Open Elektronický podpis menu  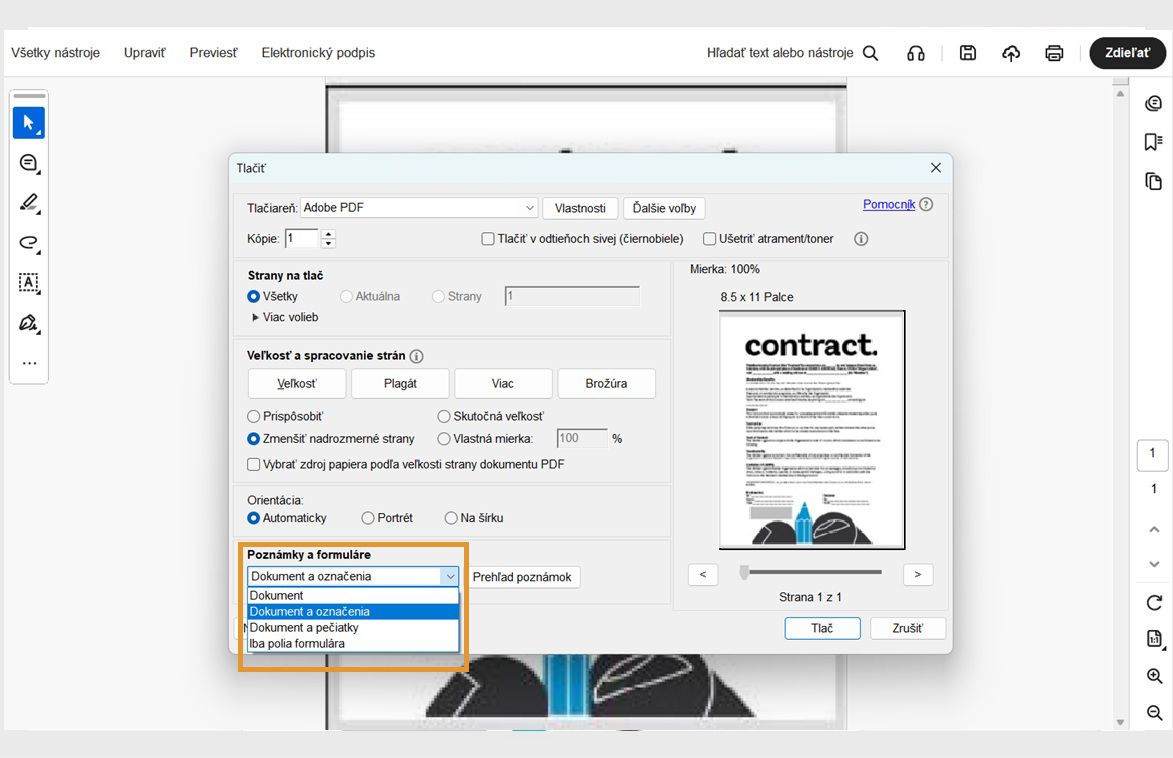318,53
